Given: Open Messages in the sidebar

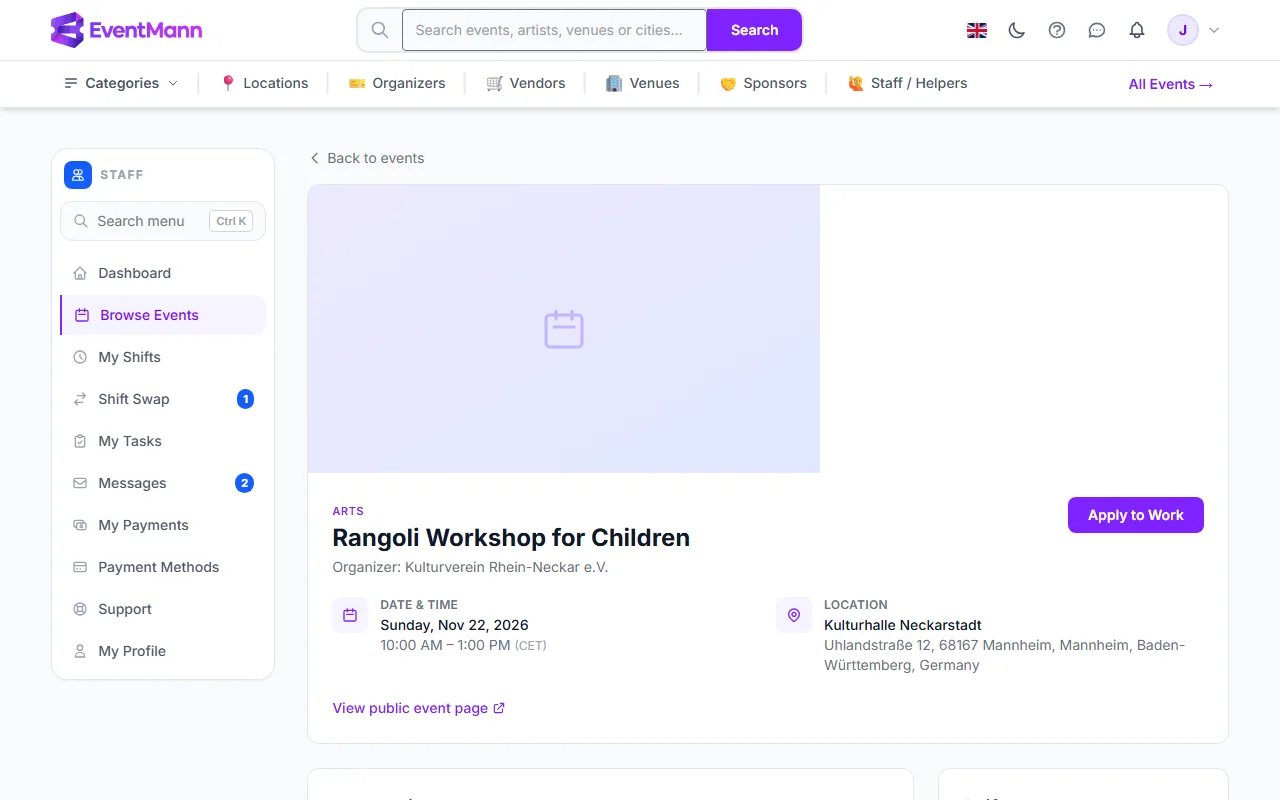Looking at the screenshot, I should coord(163,483).
